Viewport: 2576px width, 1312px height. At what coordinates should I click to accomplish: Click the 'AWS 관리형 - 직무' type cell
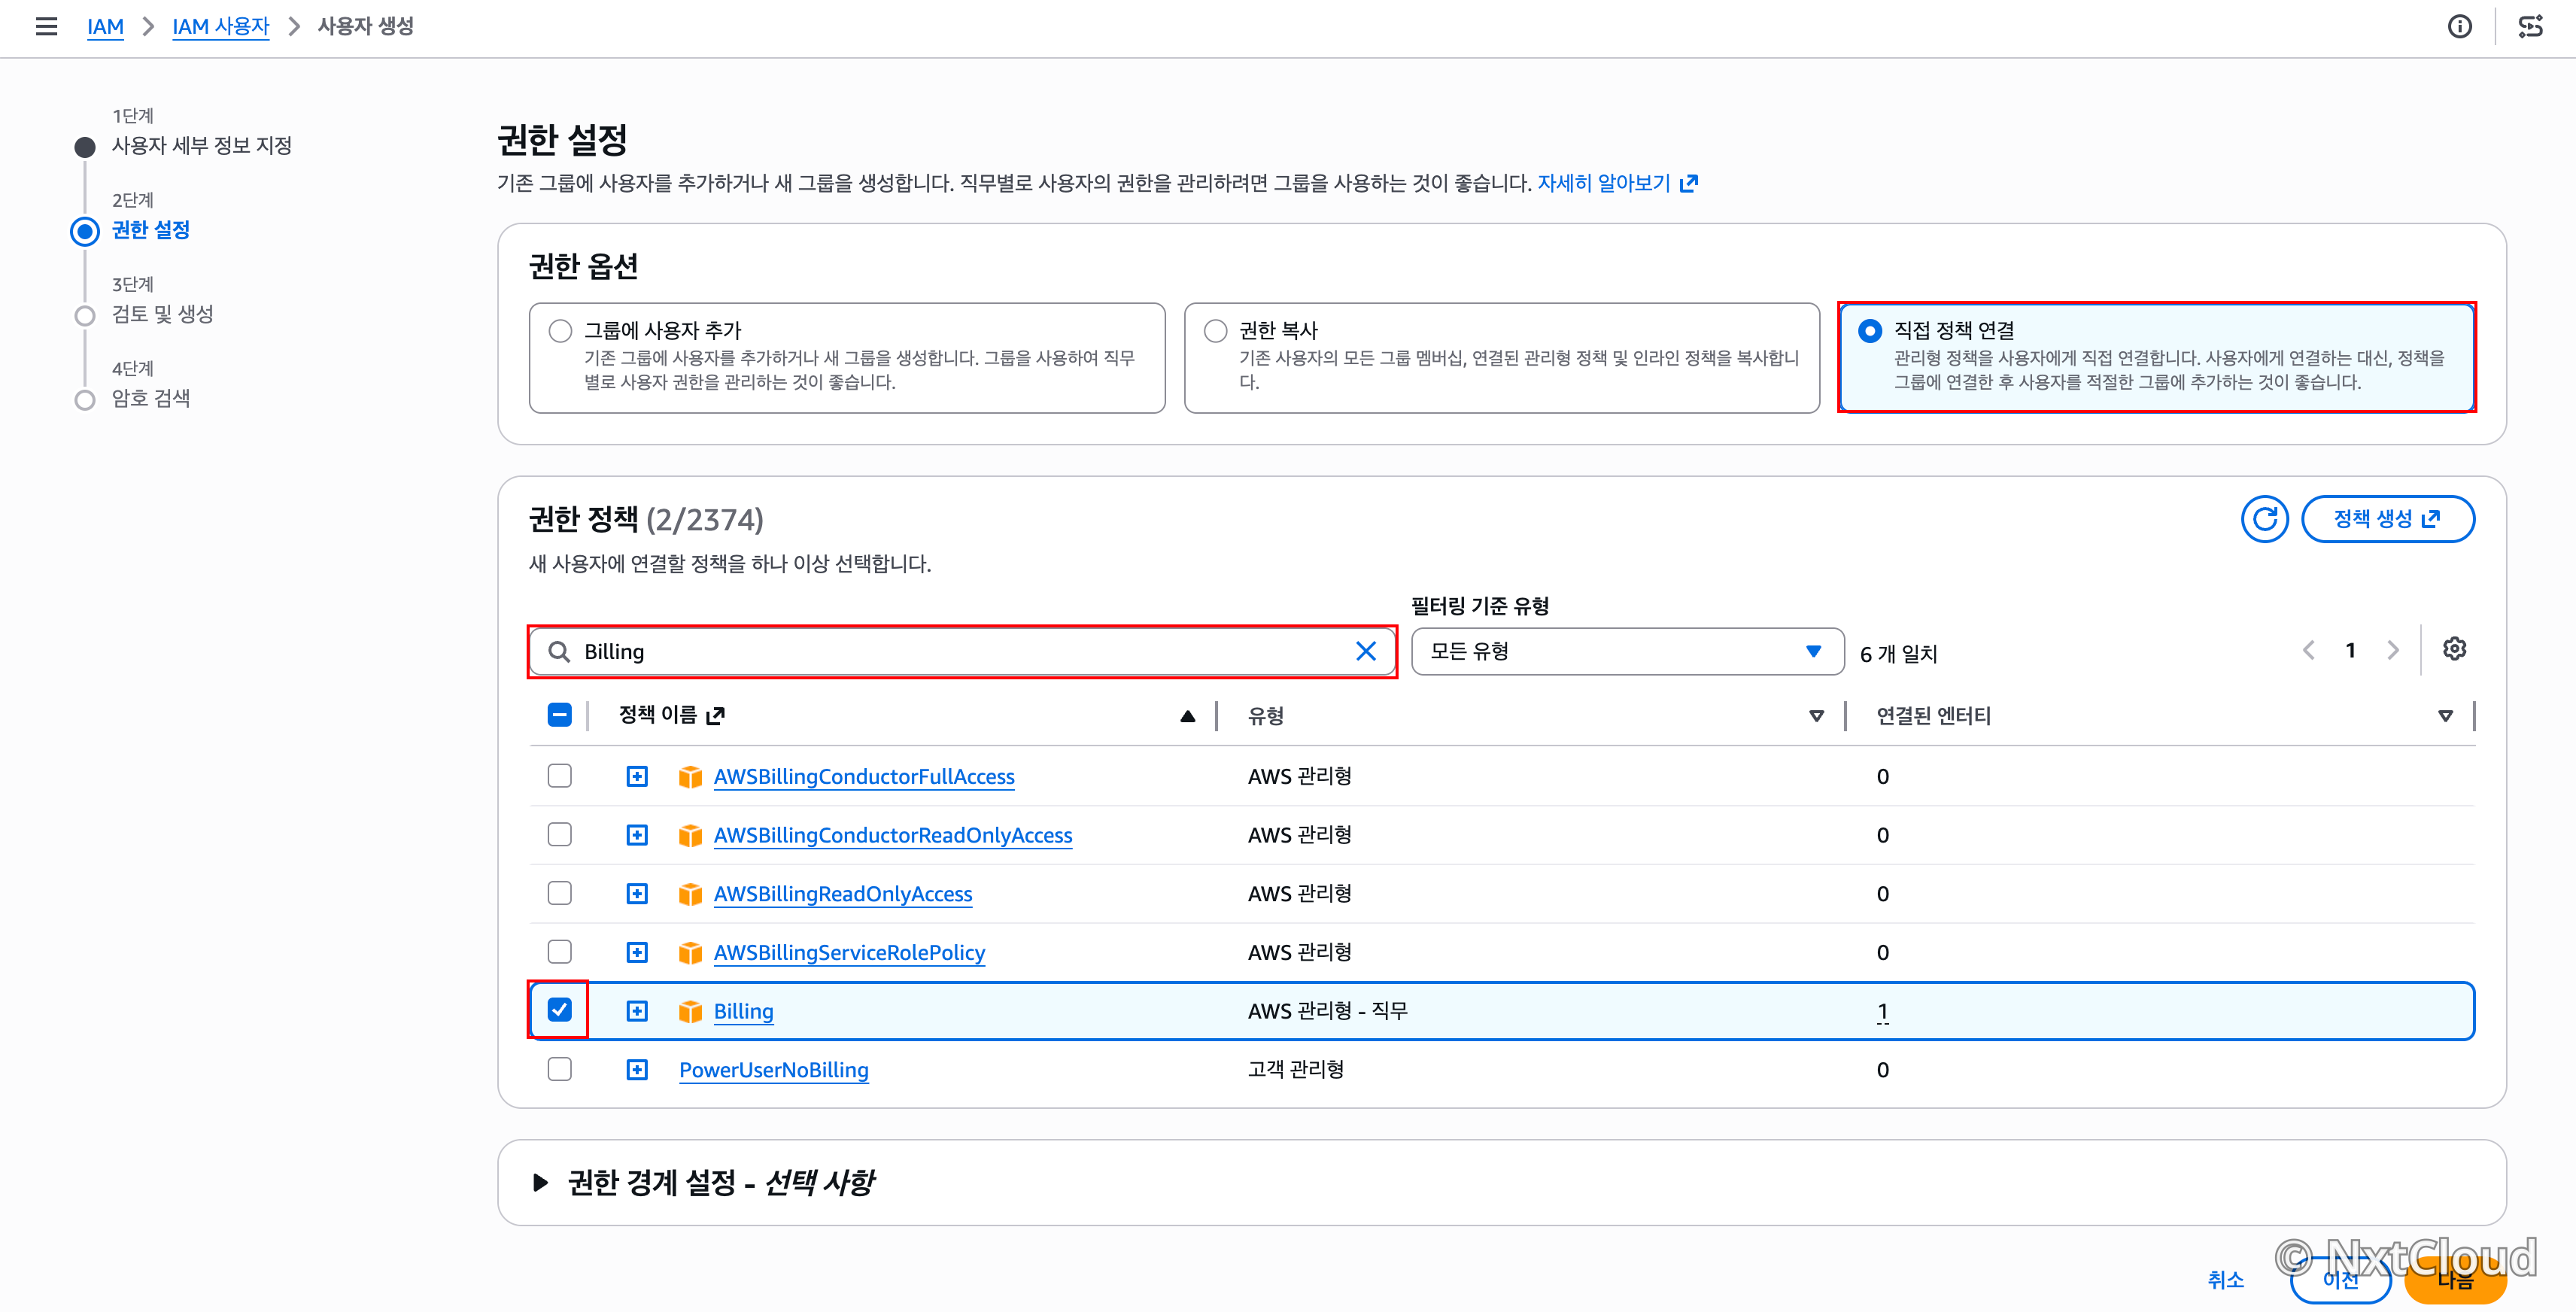1327,1011
